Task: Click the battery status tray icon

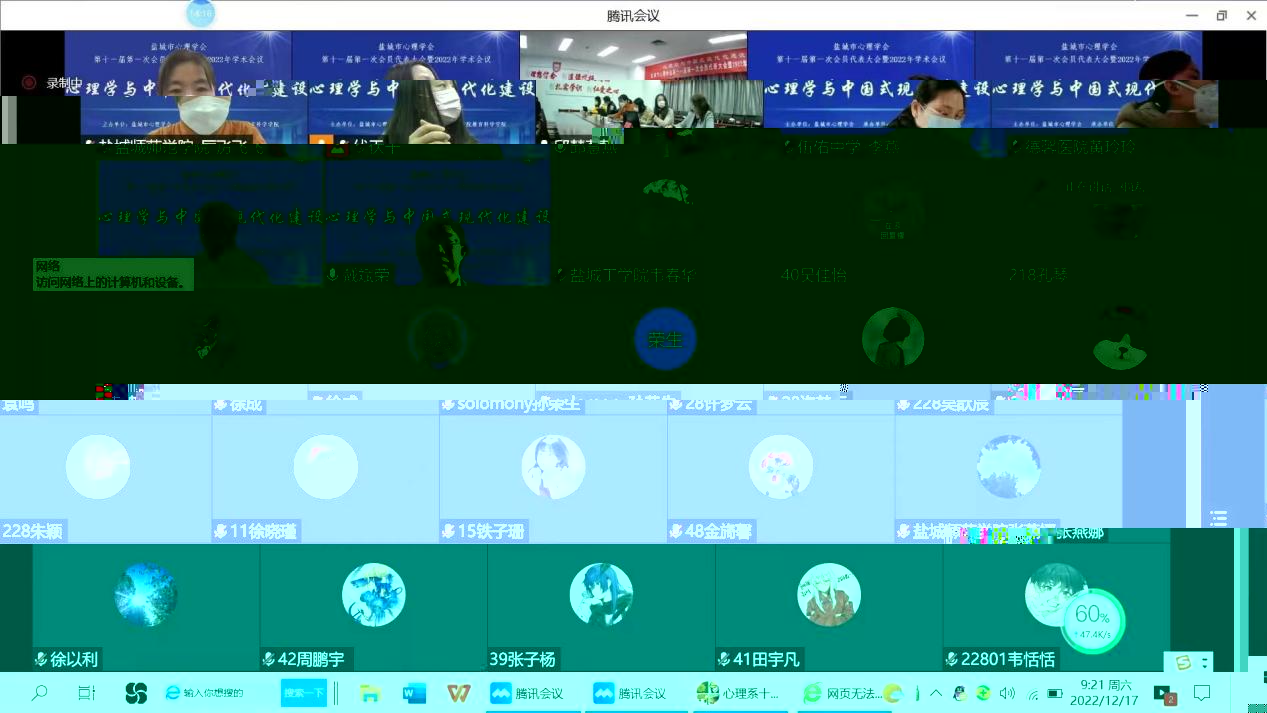Action: pos(1054,693)
